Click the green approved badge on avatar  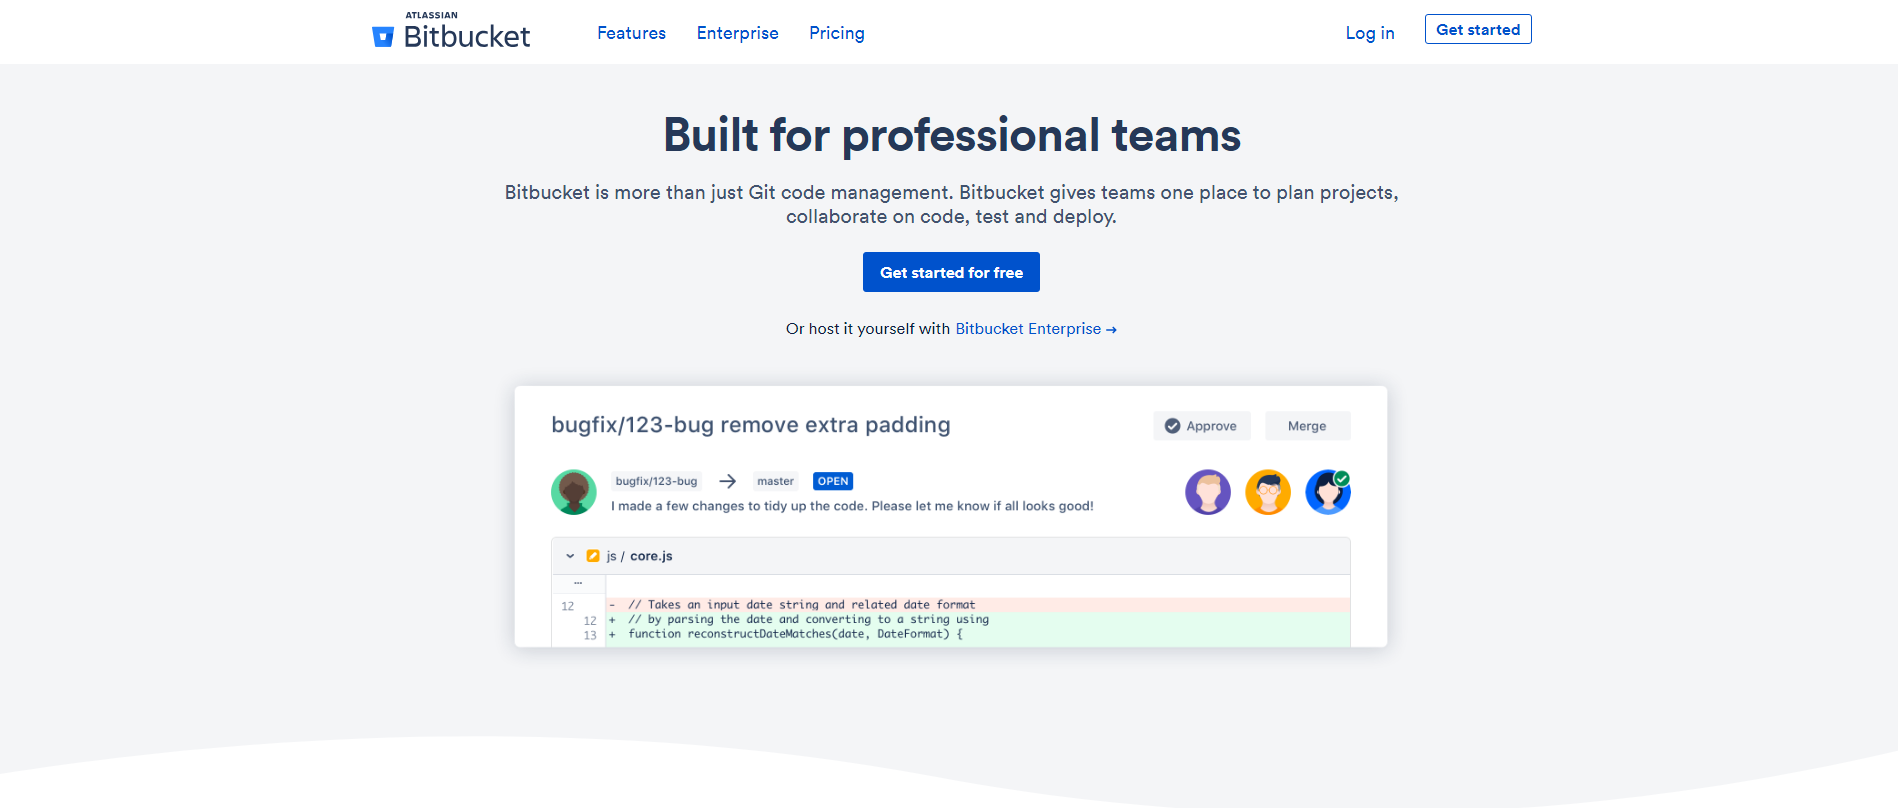pos(1342,478)
